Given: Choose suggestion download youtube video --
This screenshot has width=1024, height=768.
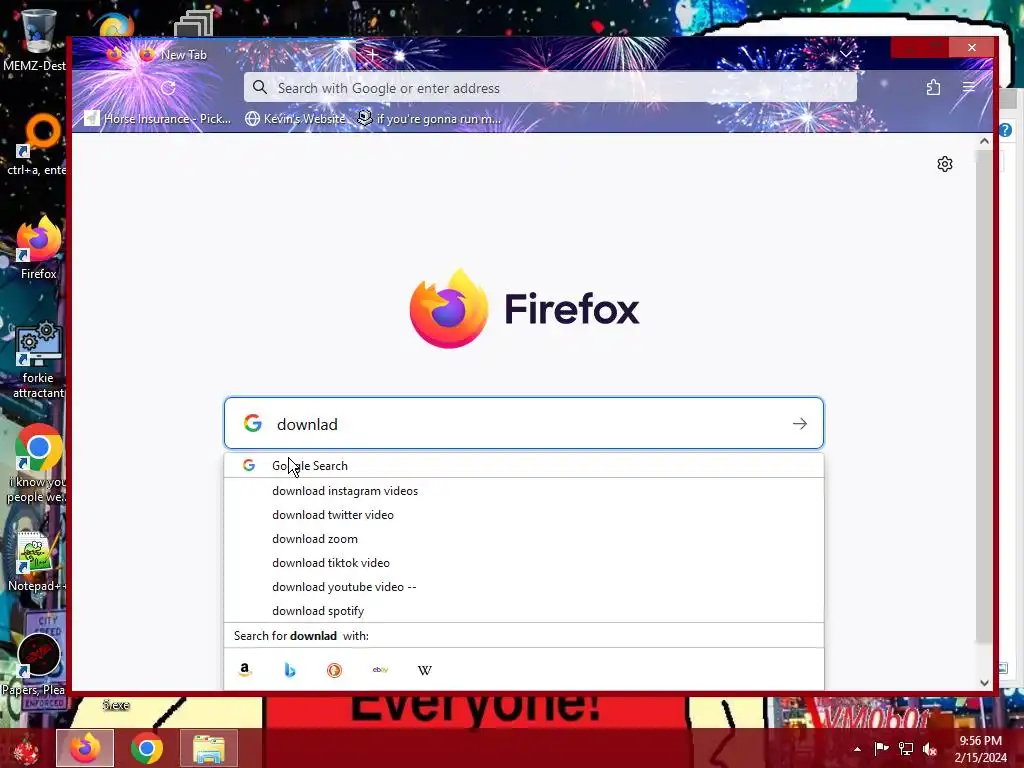Looking at the screenshot, I should [524, 586].
